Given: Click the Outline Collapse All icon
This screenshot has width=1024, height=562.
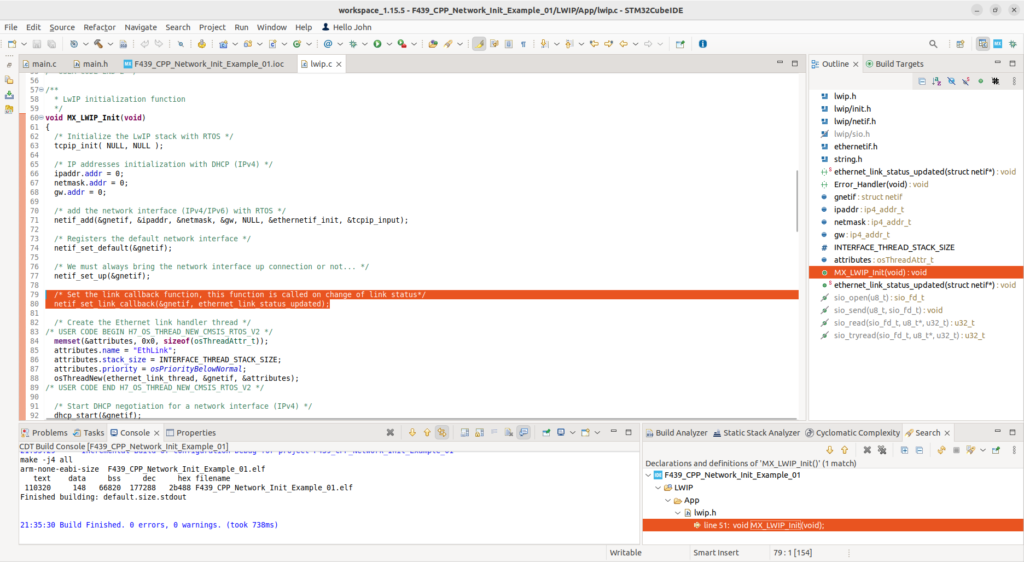Looking at the screenshot, I should click(x=921, y=82).
